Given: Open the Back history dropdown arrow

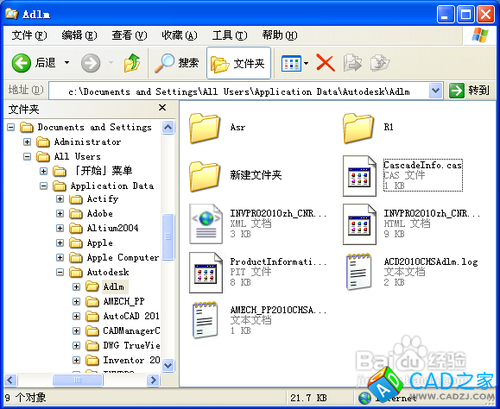Looking at the screenshot, I should click(67, 63).
